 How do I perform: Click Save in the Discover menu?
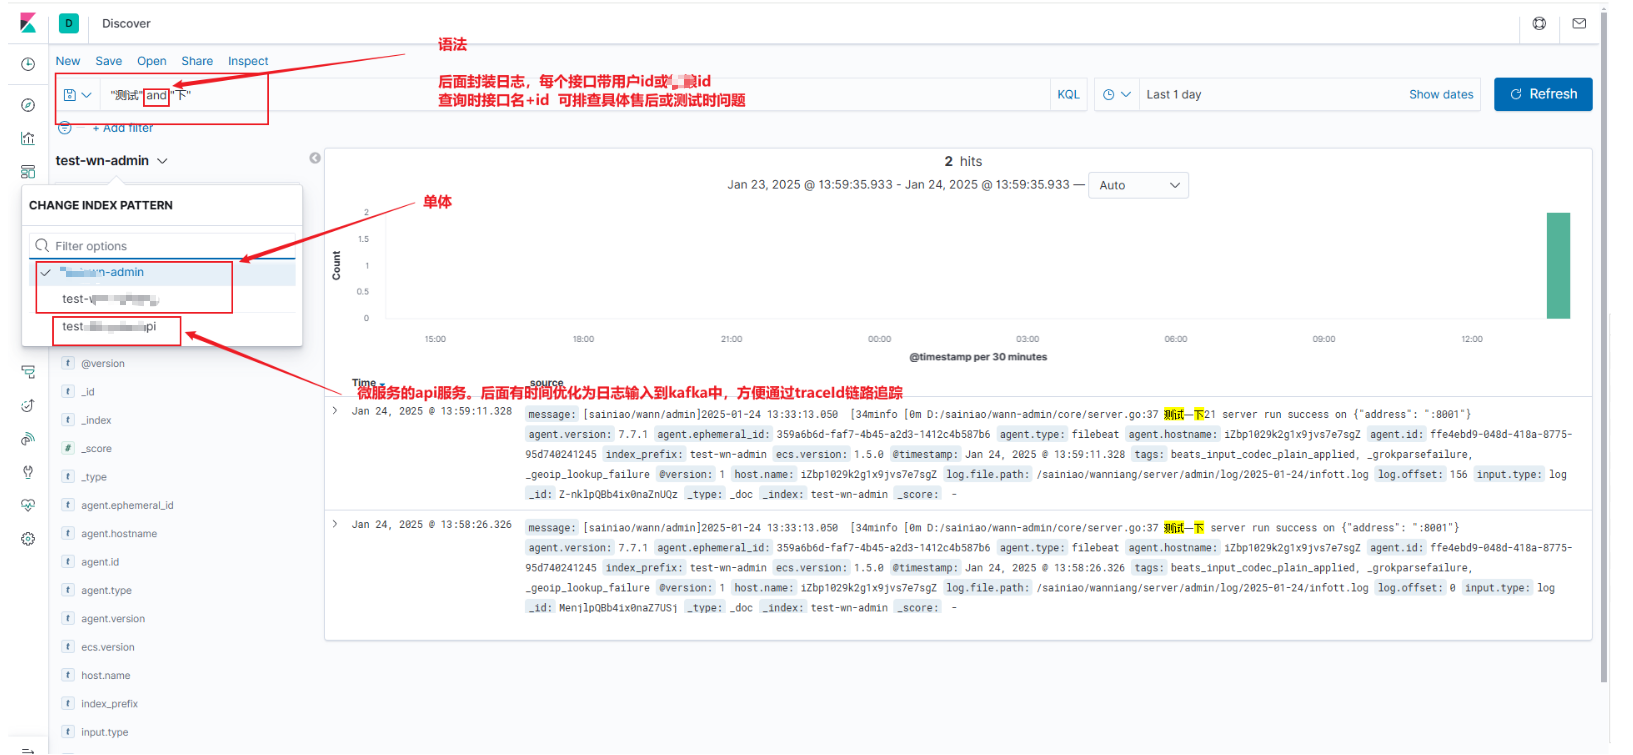coord(109,61)
